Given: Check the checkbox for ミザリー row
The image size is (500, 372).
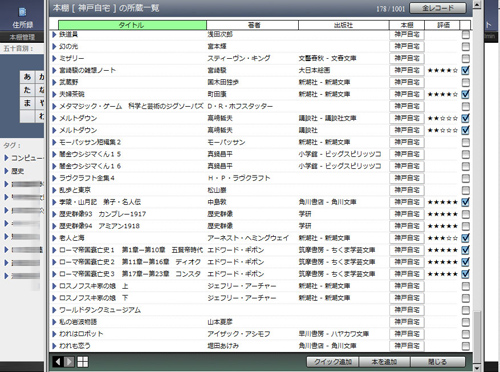Looking at the screenshot, I should [466, 58].
